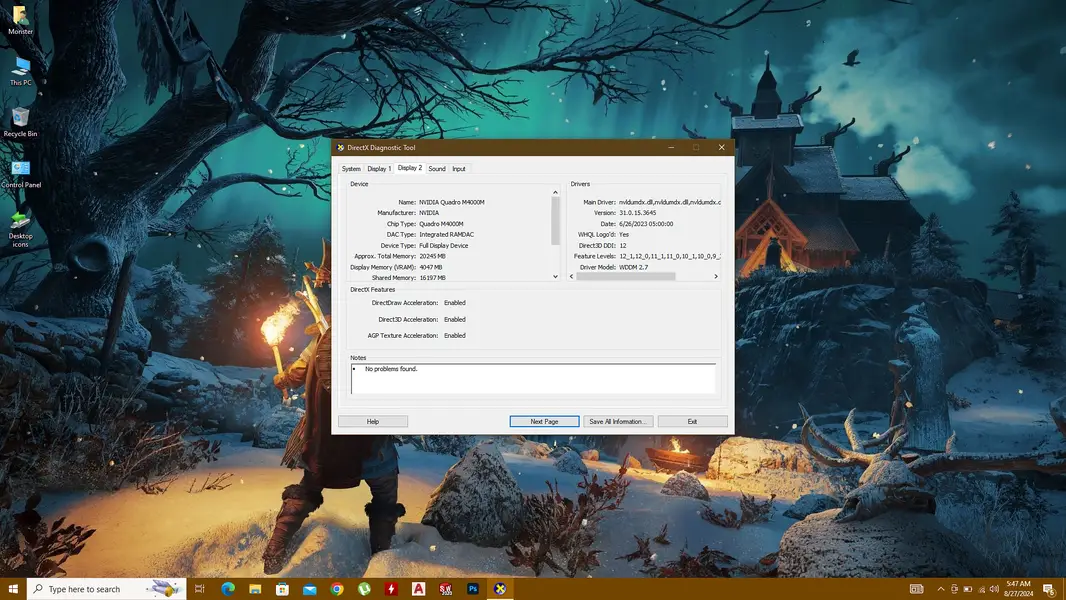The height and width of the screenshot is (600, 1066).
Task: Show hidden system tray icons
Action: tap(940, 589)
